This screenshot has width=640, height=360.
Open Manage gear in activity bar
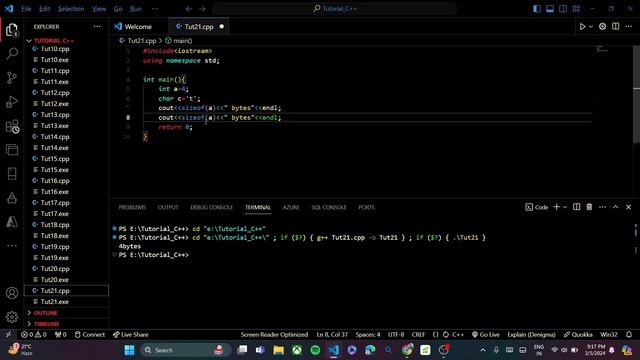(x=12, y=317)
